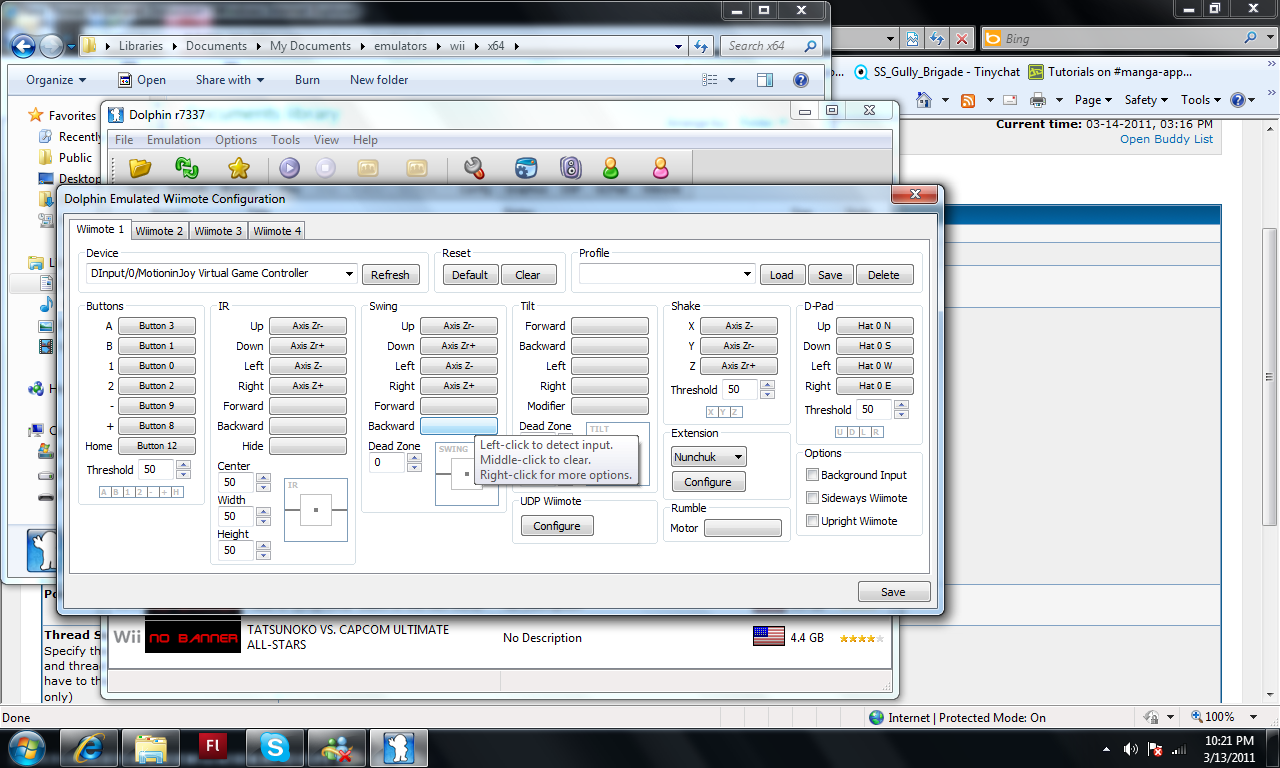Click the yellow star Browse icon

tap(238, 167)
